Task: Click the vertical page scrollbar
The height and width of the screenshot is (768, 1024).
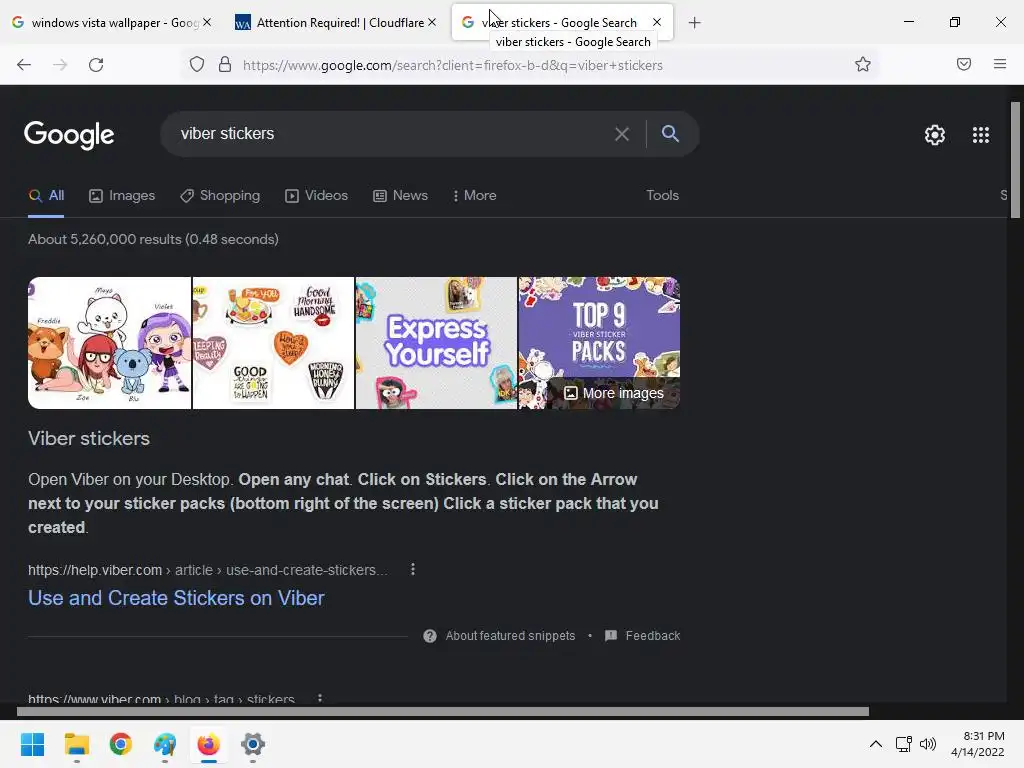Action: [x=1015, y=160]
